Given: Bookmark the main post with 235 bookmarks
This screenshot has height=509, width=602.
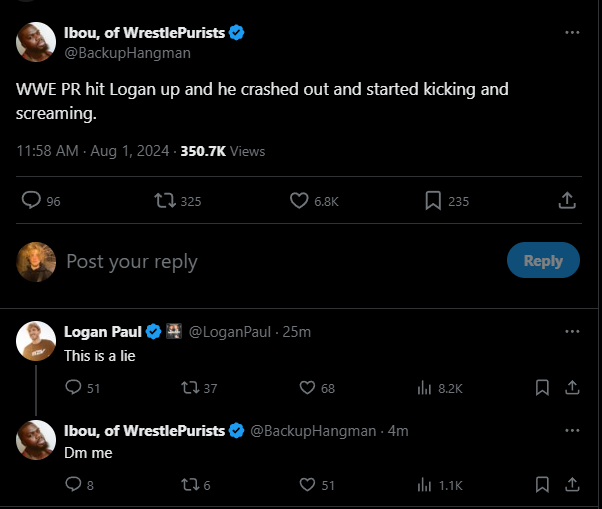Looking at the screenshot, I should pos(433,201).
